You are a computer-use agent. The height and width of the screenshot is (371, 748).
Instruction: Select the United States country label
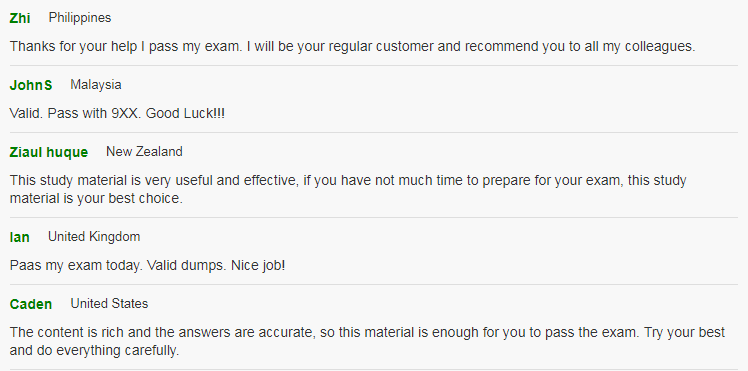109,304
